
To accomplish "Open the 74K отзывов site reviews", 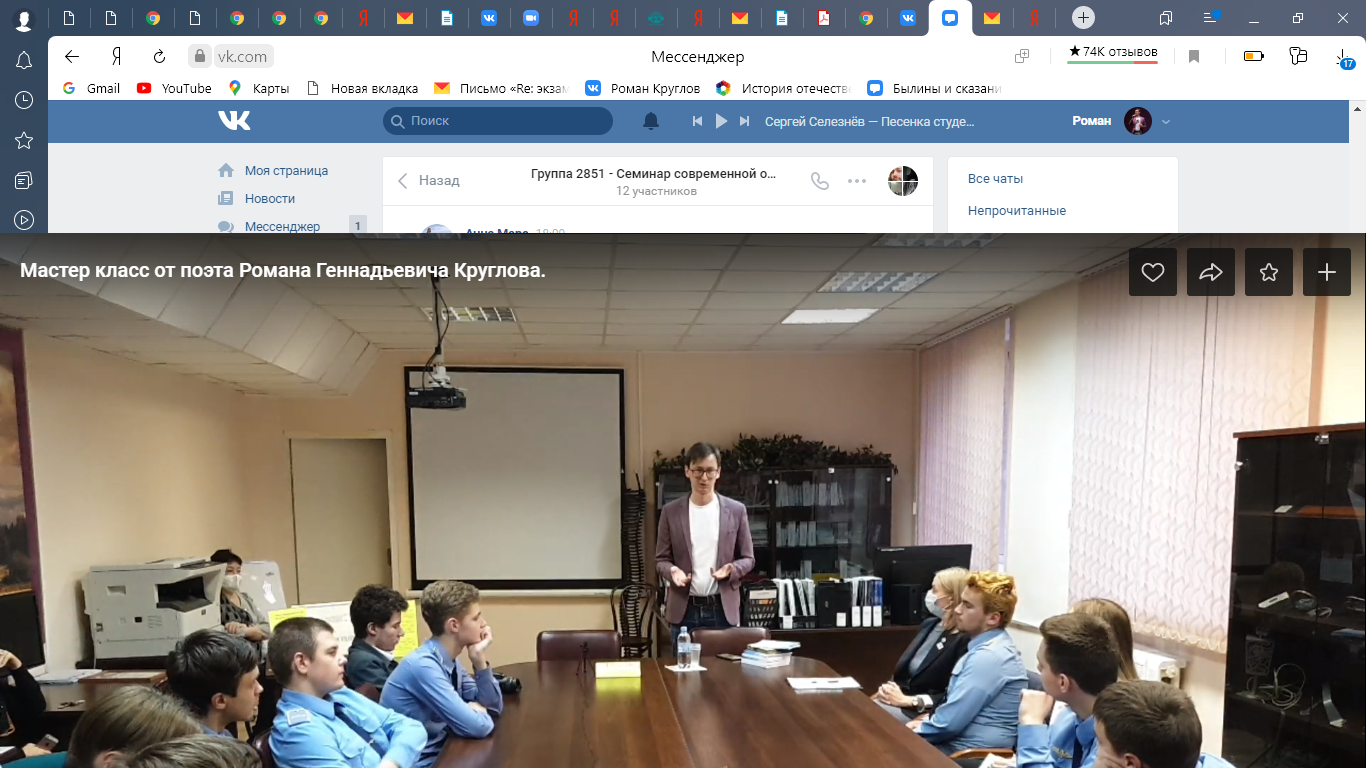I will click(x=1113, y=52).
